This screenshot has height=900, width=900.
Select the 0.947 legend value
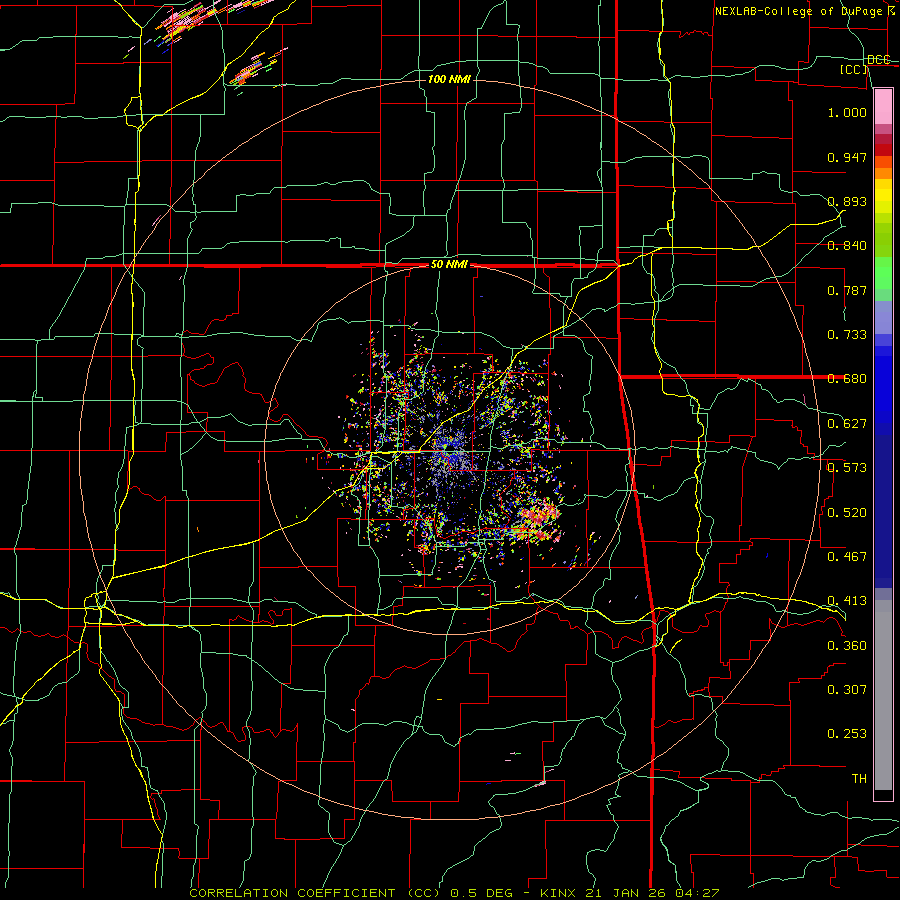click(x=847, y=157)
